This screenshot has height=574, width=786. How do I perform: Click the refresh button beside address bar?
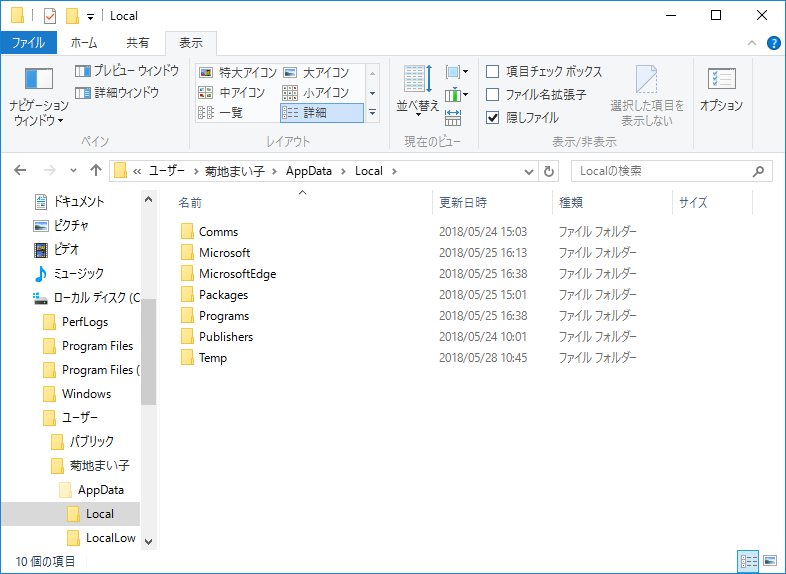pyautogui.click(x=548, y=171)
